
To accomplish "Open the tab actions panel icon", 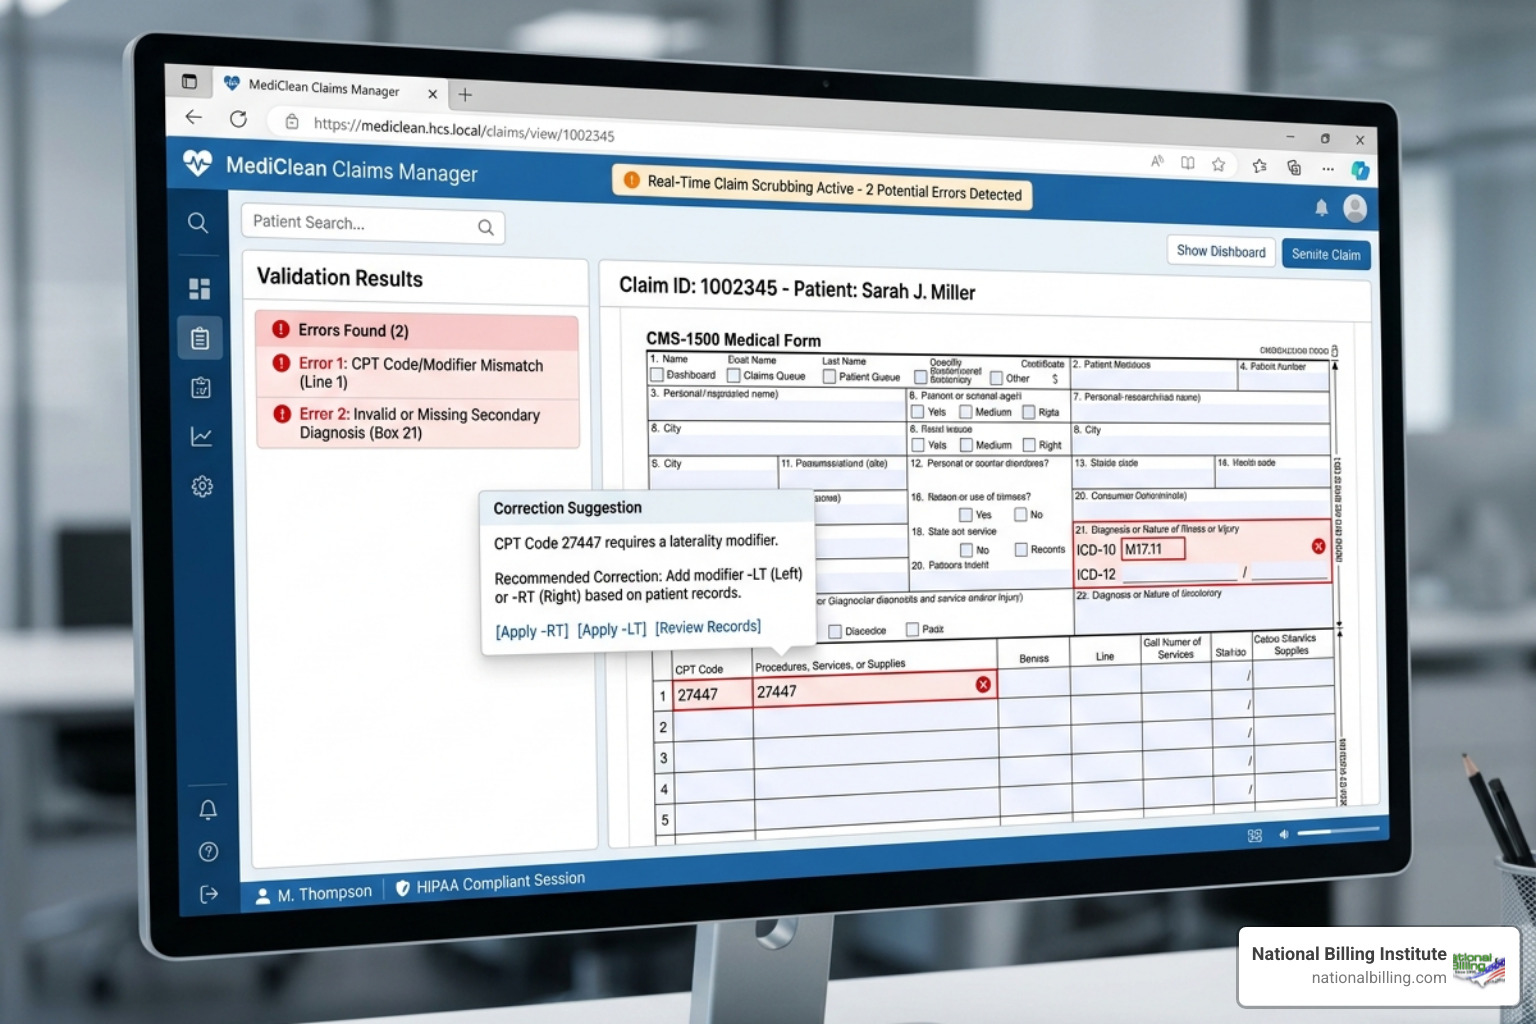I will coord(189,81).
